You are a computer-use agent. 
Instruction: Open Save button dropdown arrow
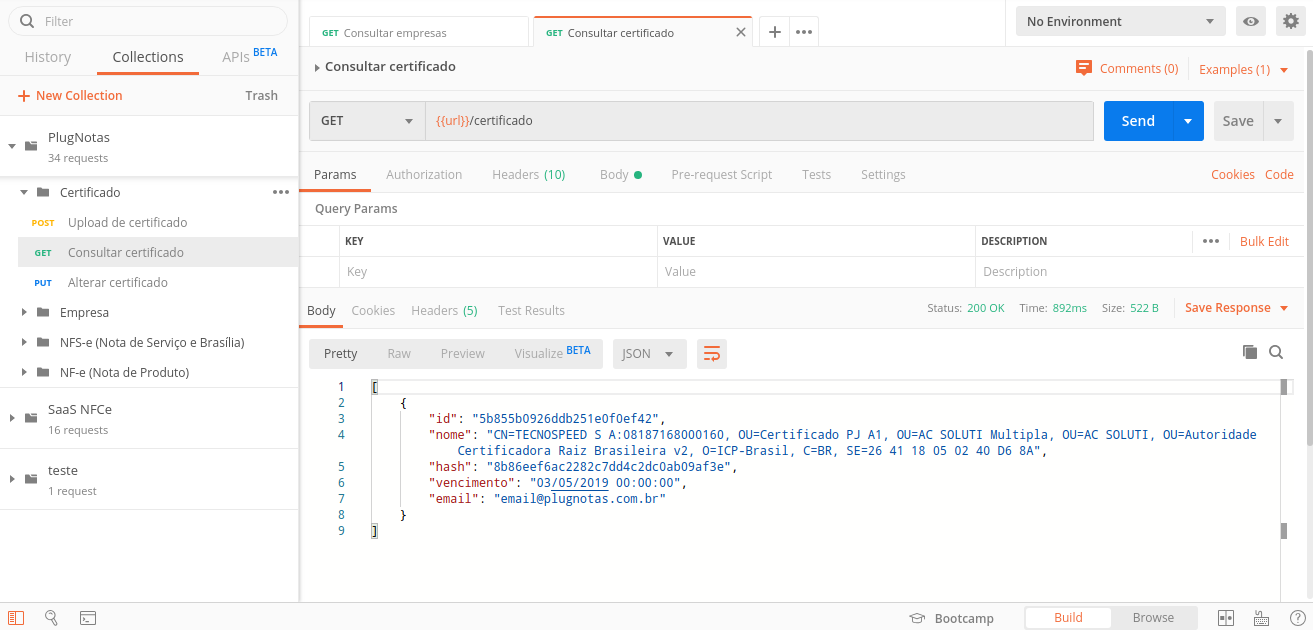[1277, 121]
